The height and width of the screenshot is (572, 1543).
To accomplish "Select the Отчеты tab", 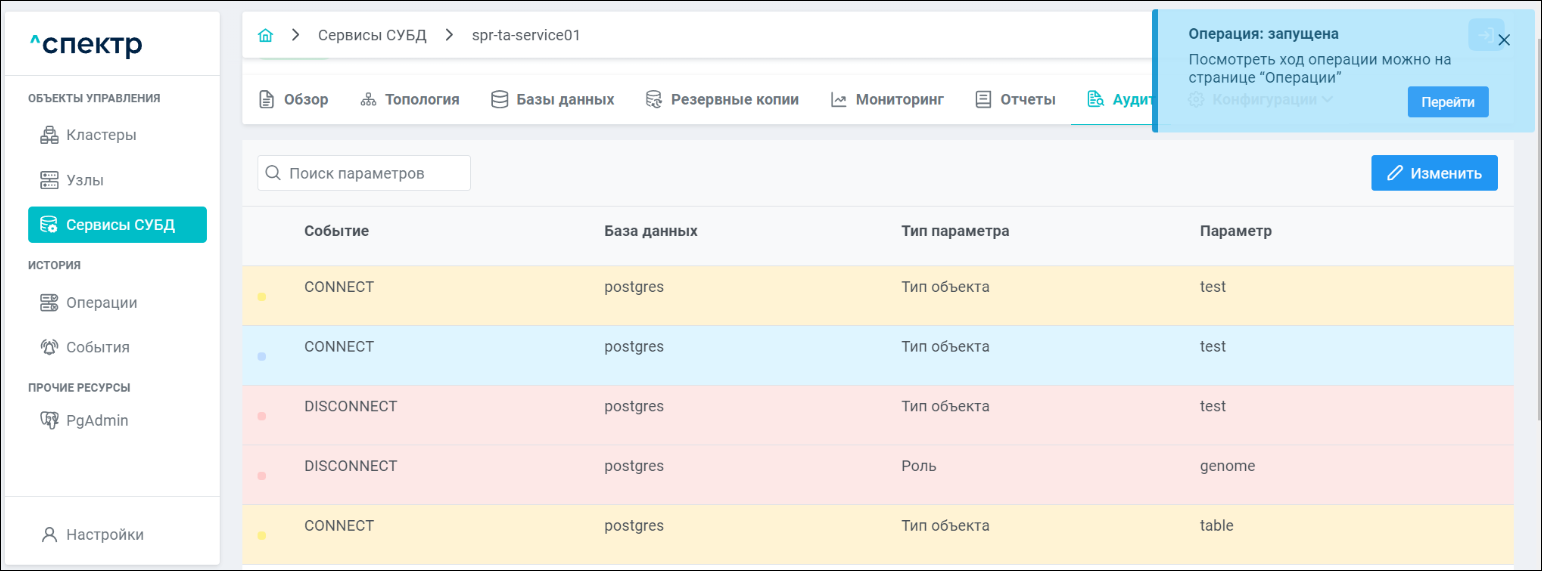I will point(1016,100).
